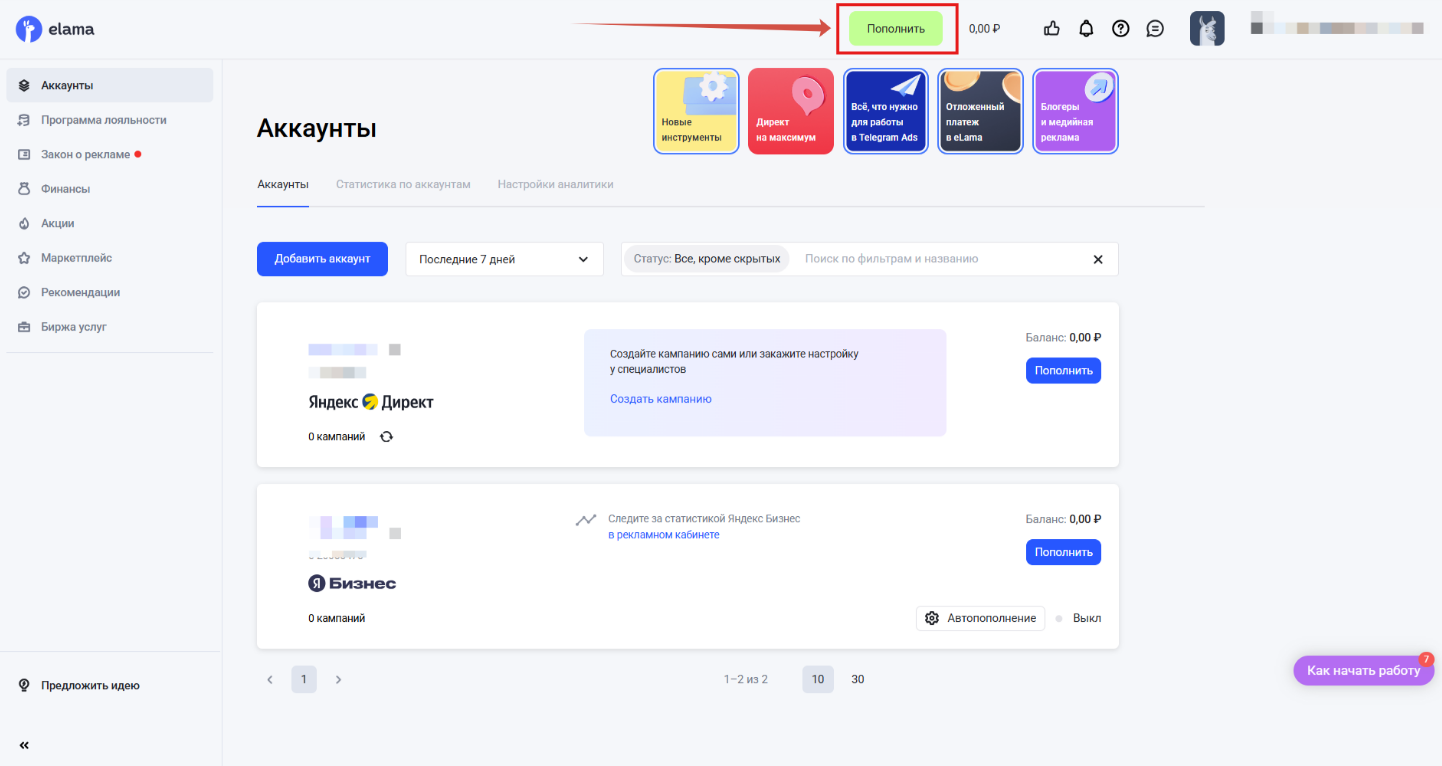Open the help question mark icon
1442x766 pixels.
(x=1120, y=28)
